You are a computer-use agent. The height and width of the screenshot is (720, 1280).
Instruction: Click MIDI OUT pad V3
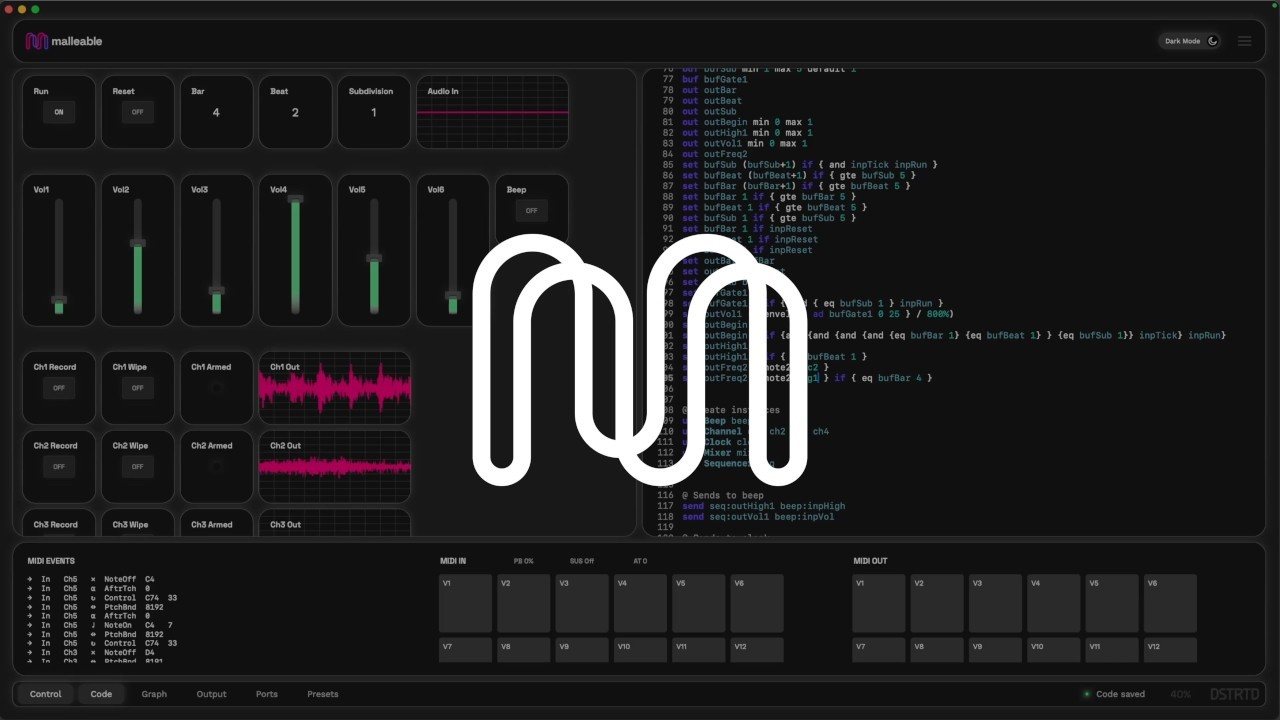[x=996, y=603]
